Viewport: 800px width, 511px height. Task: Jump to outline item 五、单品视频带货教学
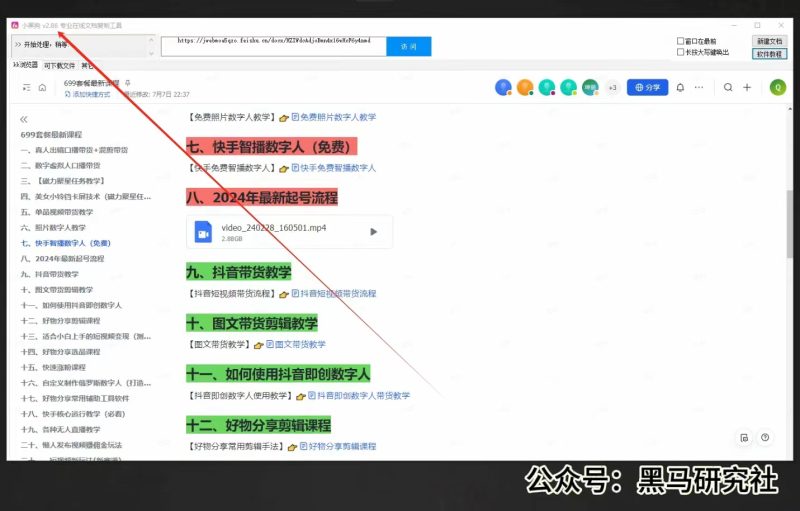[57, 212]
